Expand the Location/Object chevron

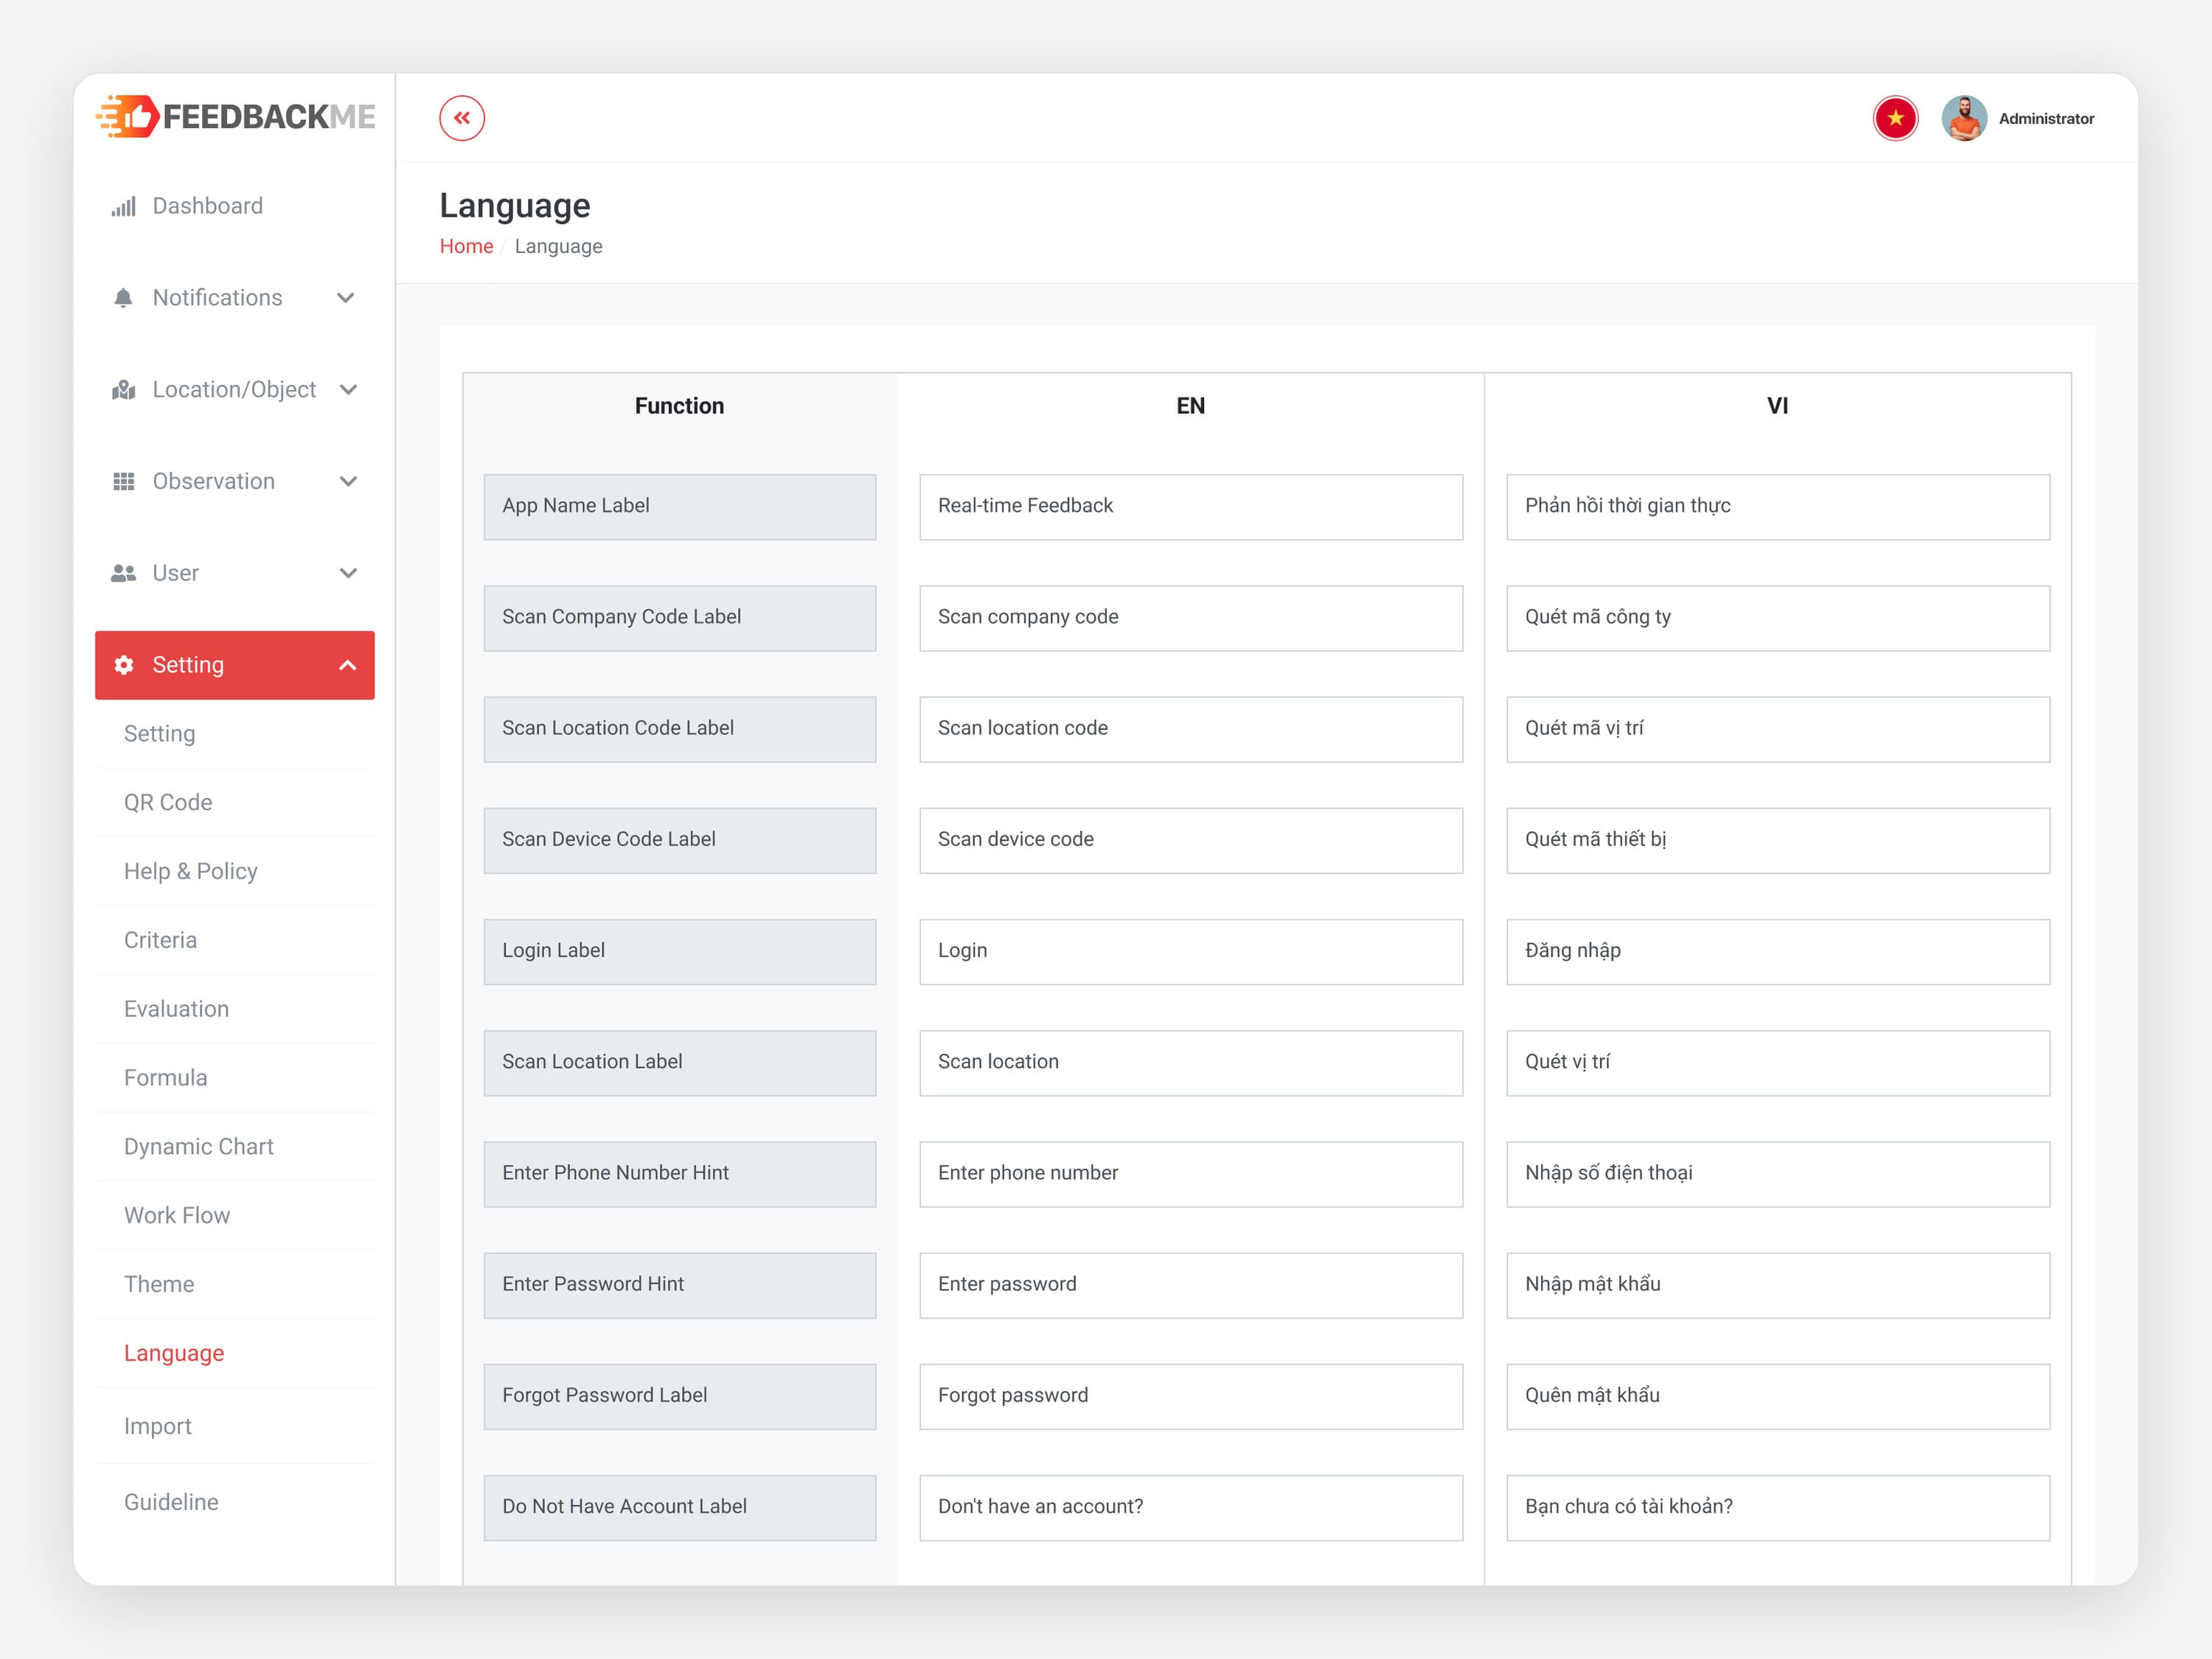tap(348, 390)
